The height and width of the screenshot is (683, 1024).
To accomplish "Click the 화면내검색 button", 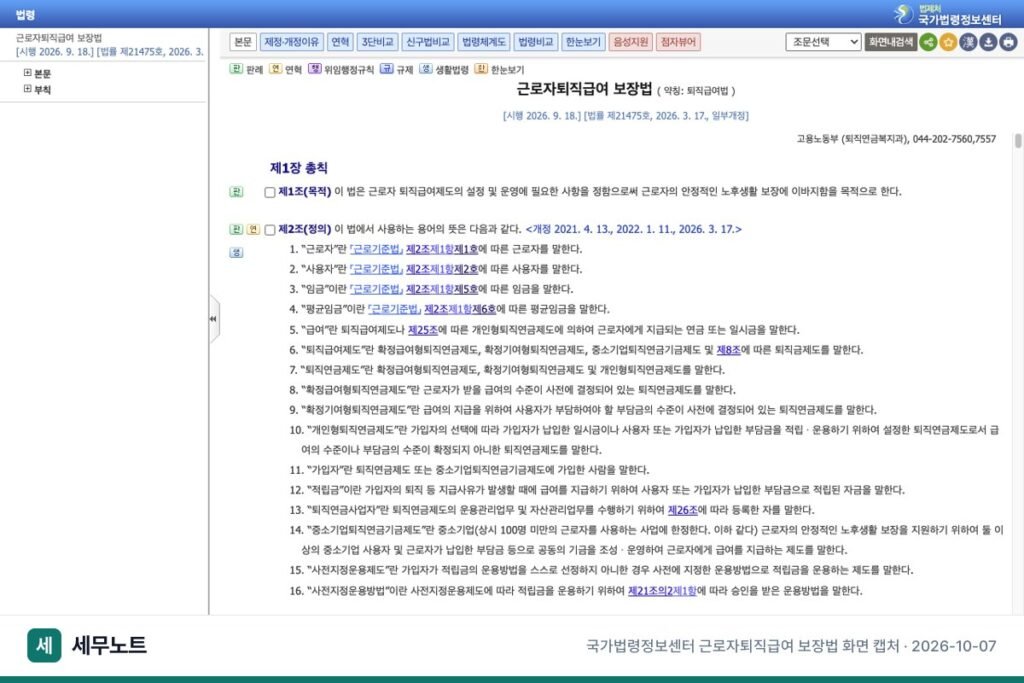I will point(891,42).
